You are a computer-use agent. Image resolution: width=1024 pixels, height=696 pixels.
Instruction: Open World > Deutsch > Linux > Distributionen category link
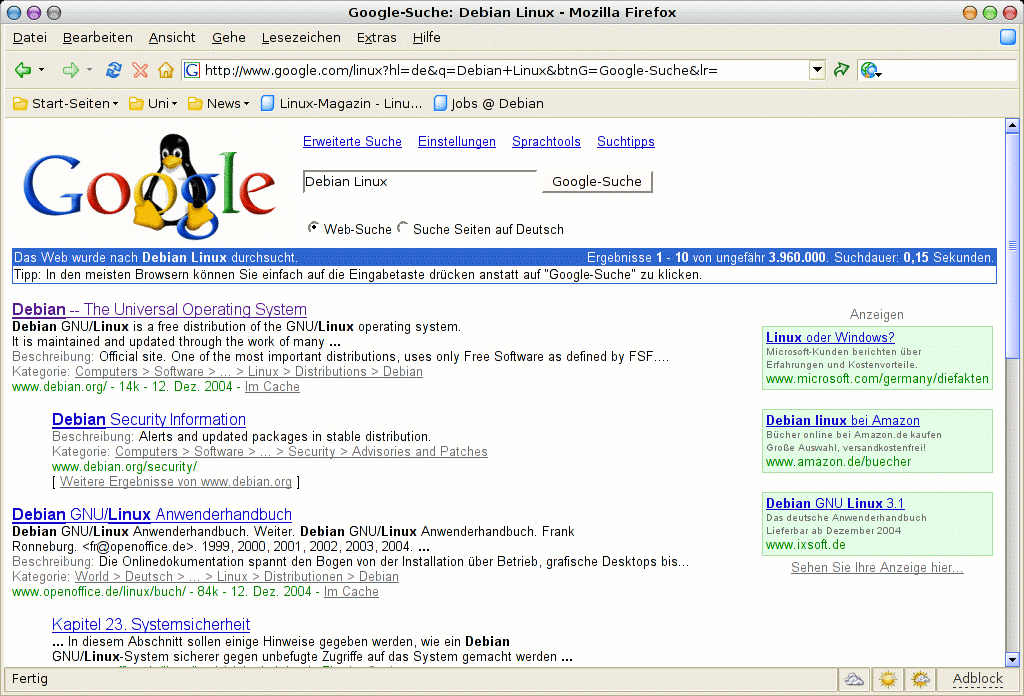236,577
